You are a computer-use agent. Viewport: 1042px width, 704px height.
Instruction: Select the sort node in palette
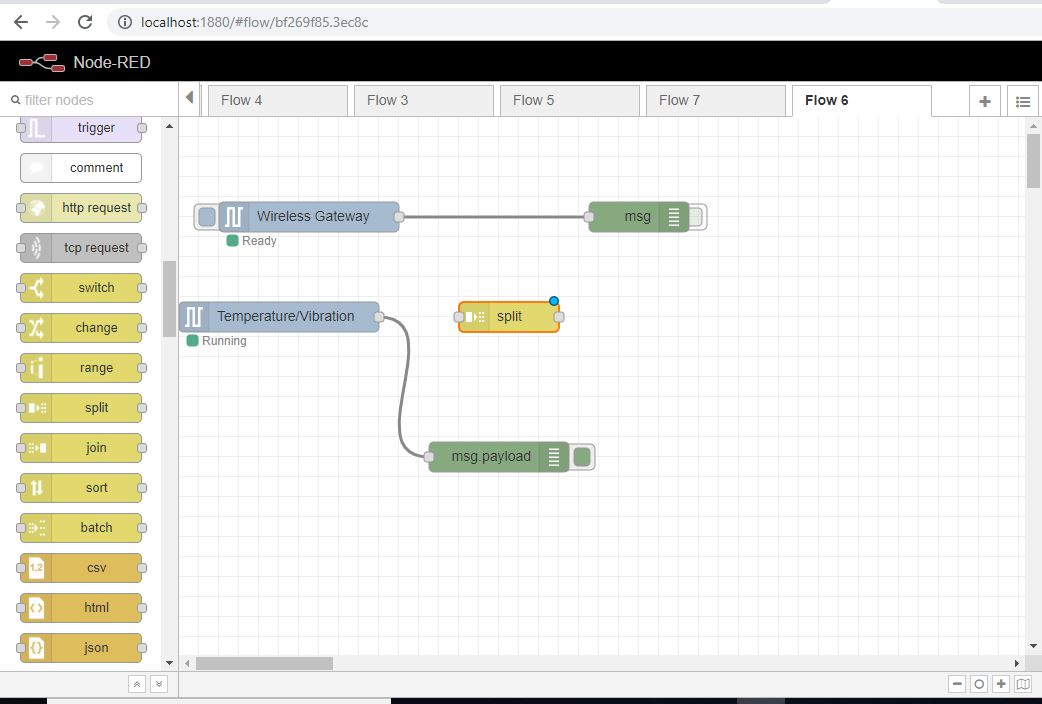[81, 487]
